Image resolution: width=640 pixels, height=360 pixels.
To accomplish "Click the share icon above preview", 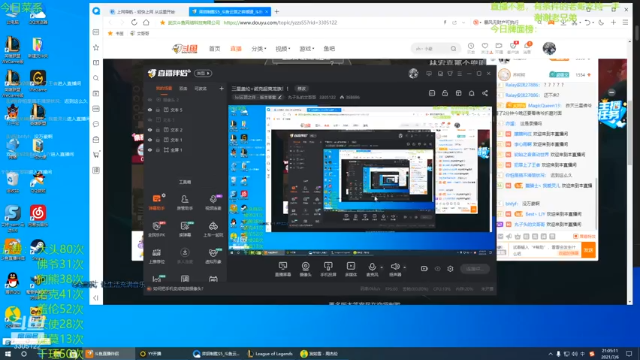I will [x=484, y=93].
